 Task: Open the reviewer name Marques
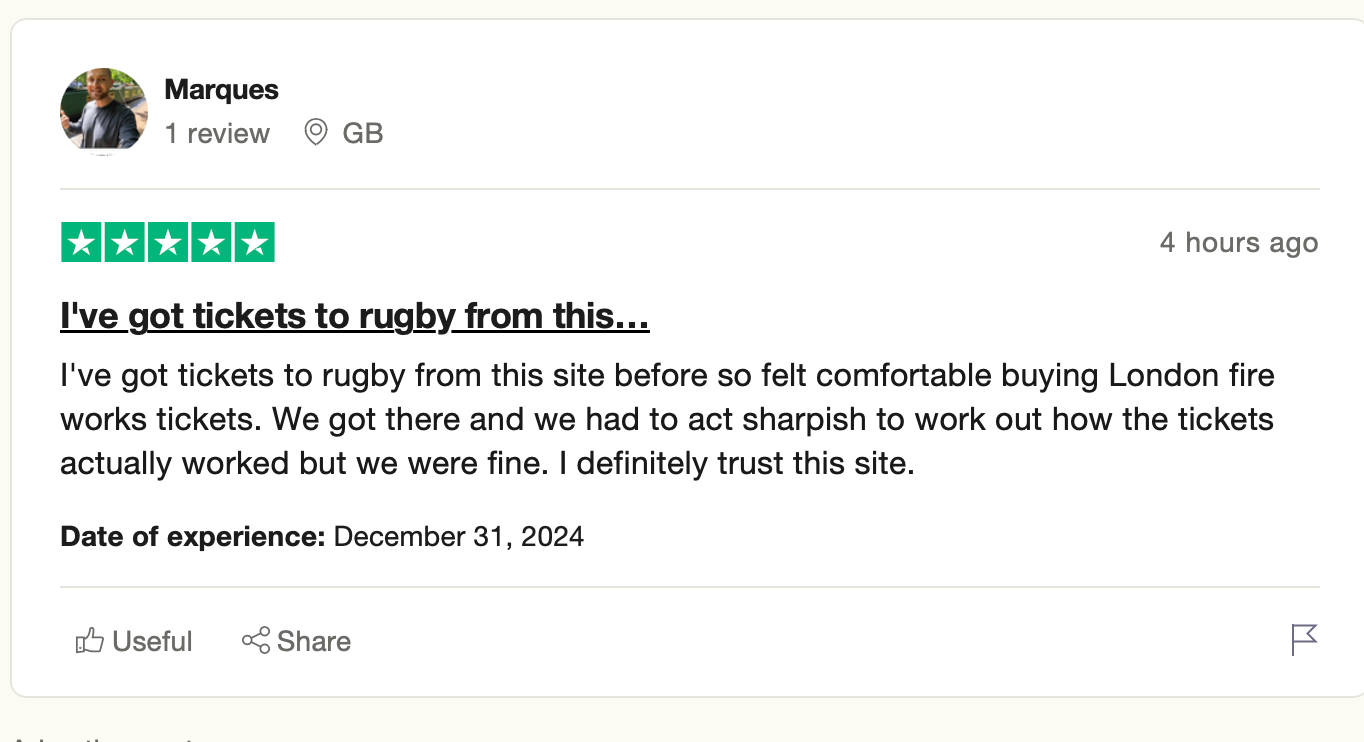coord(221,90)
